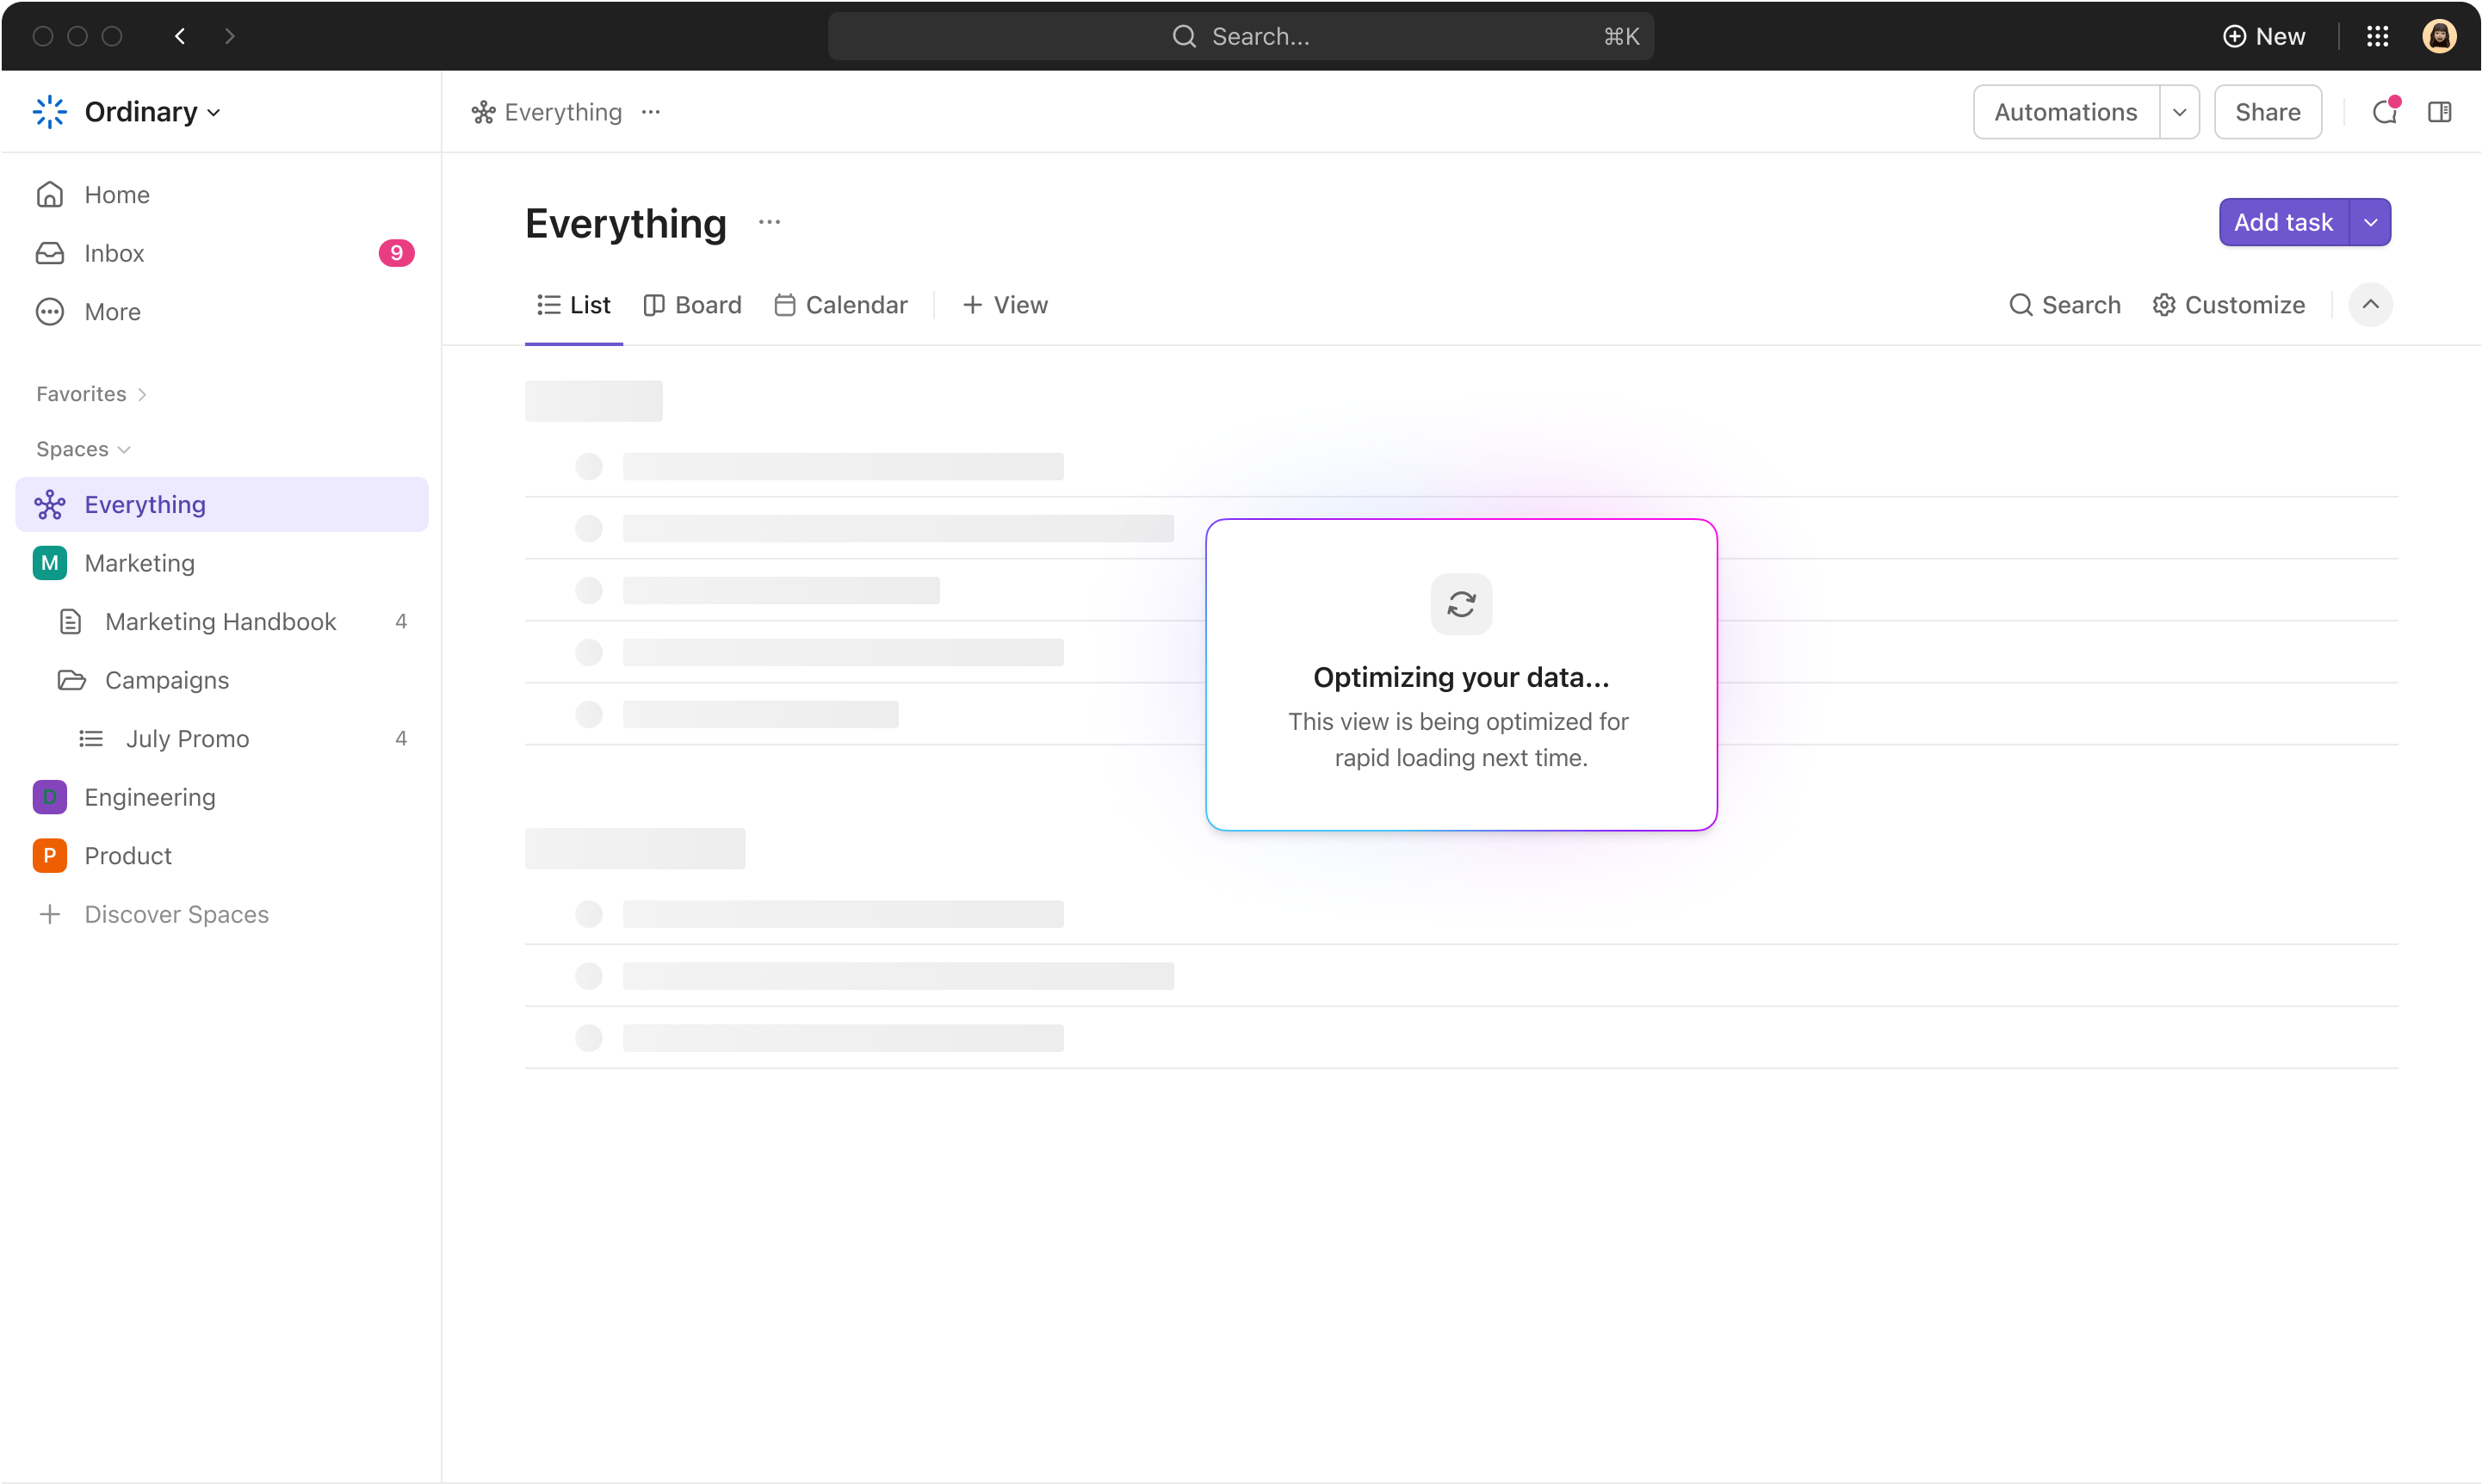Screen dimensions: 2482x1484
Task: Open the notifications chat bubble icon
Action: coord(2385,112)
